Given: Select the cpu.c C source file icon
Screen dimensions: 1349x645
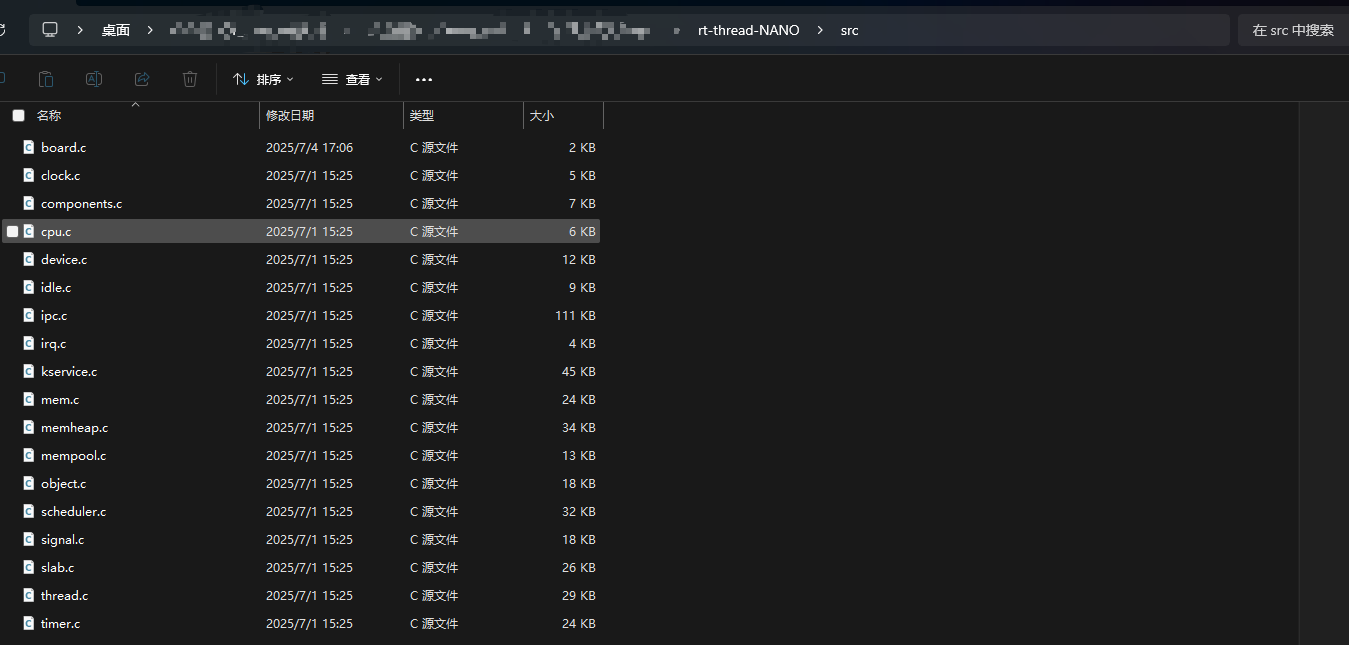Looking at the screenshot, I should pyautogui.click(x=27, y=231).
